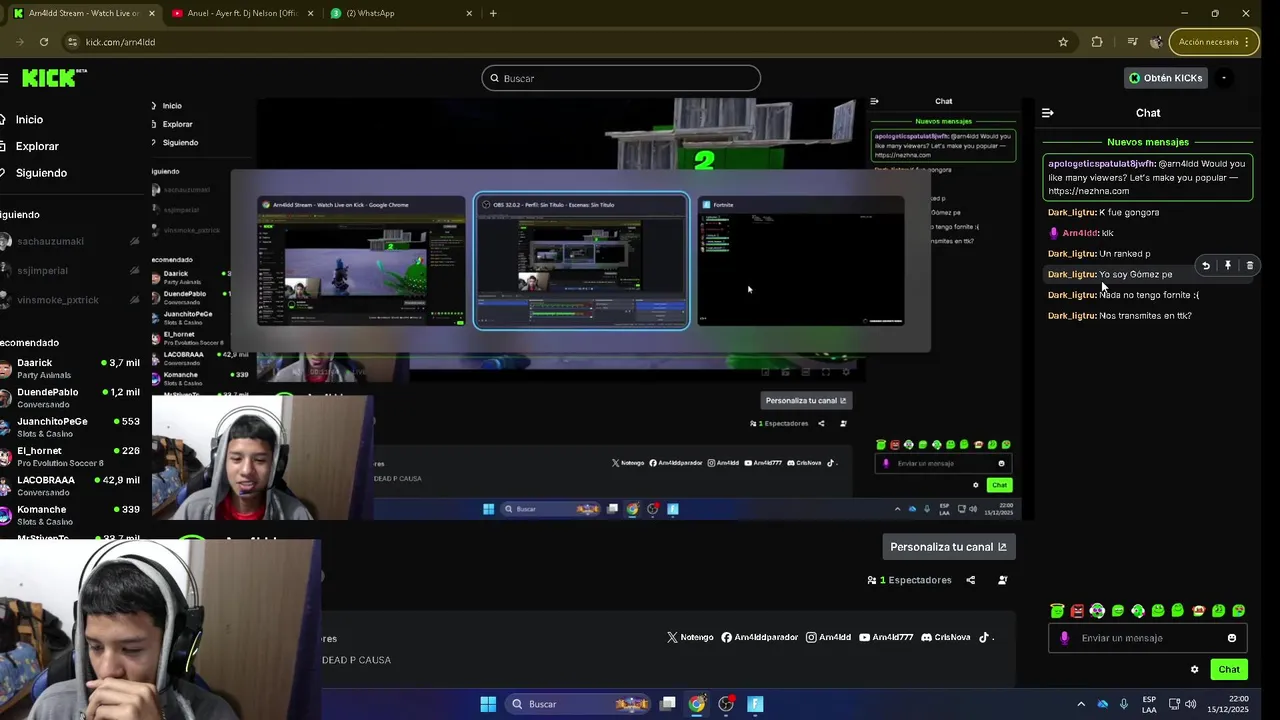The width and height of the screenshot is (1280, 720).
Task: Open Fortnite from the taskbar
Action: coord(755,704)
